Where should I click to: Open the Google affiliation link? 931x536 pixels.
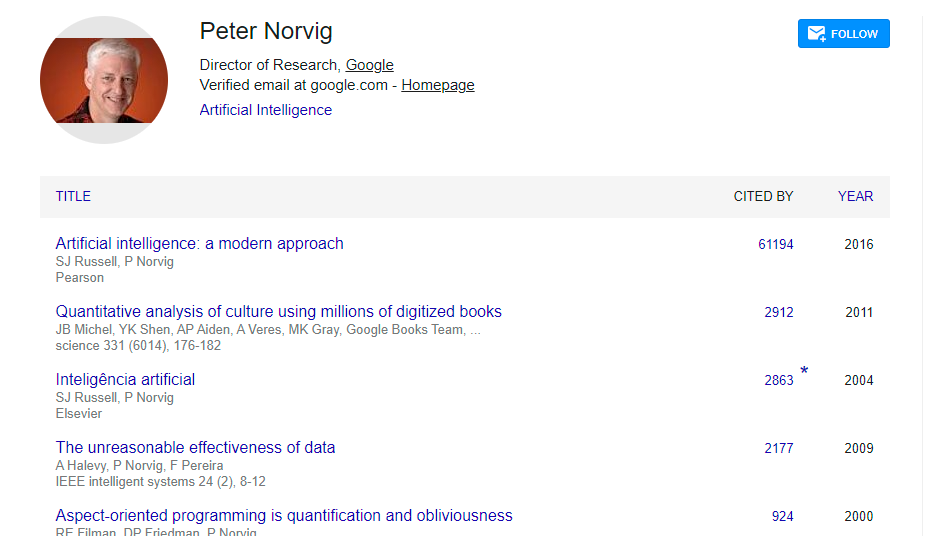tap(369, 65)
